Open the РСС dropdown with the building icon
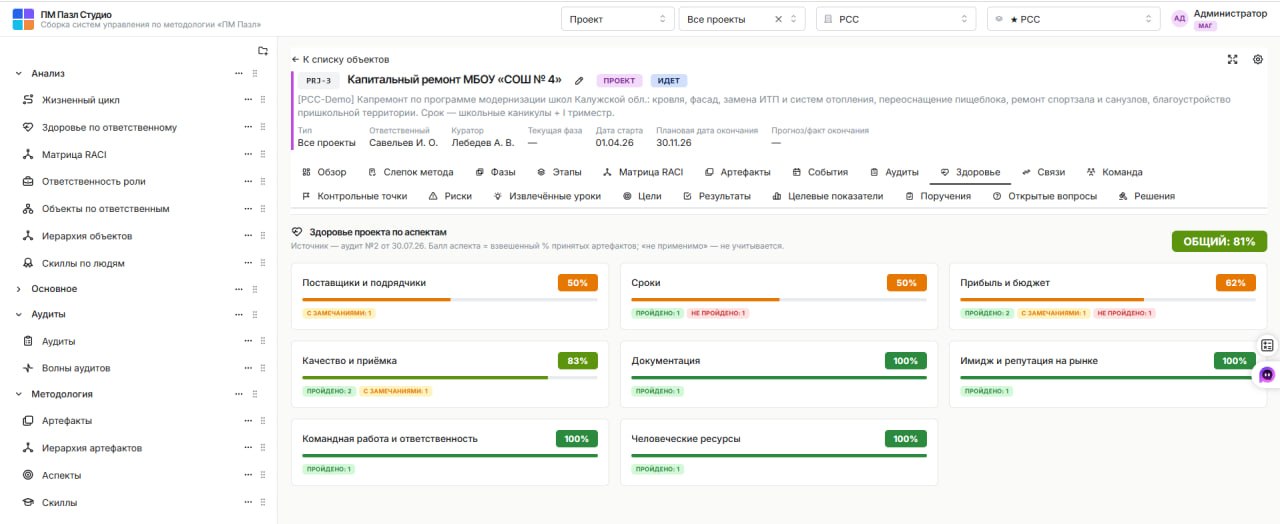Screen dimensions: 1280x524 pos(896,19)
